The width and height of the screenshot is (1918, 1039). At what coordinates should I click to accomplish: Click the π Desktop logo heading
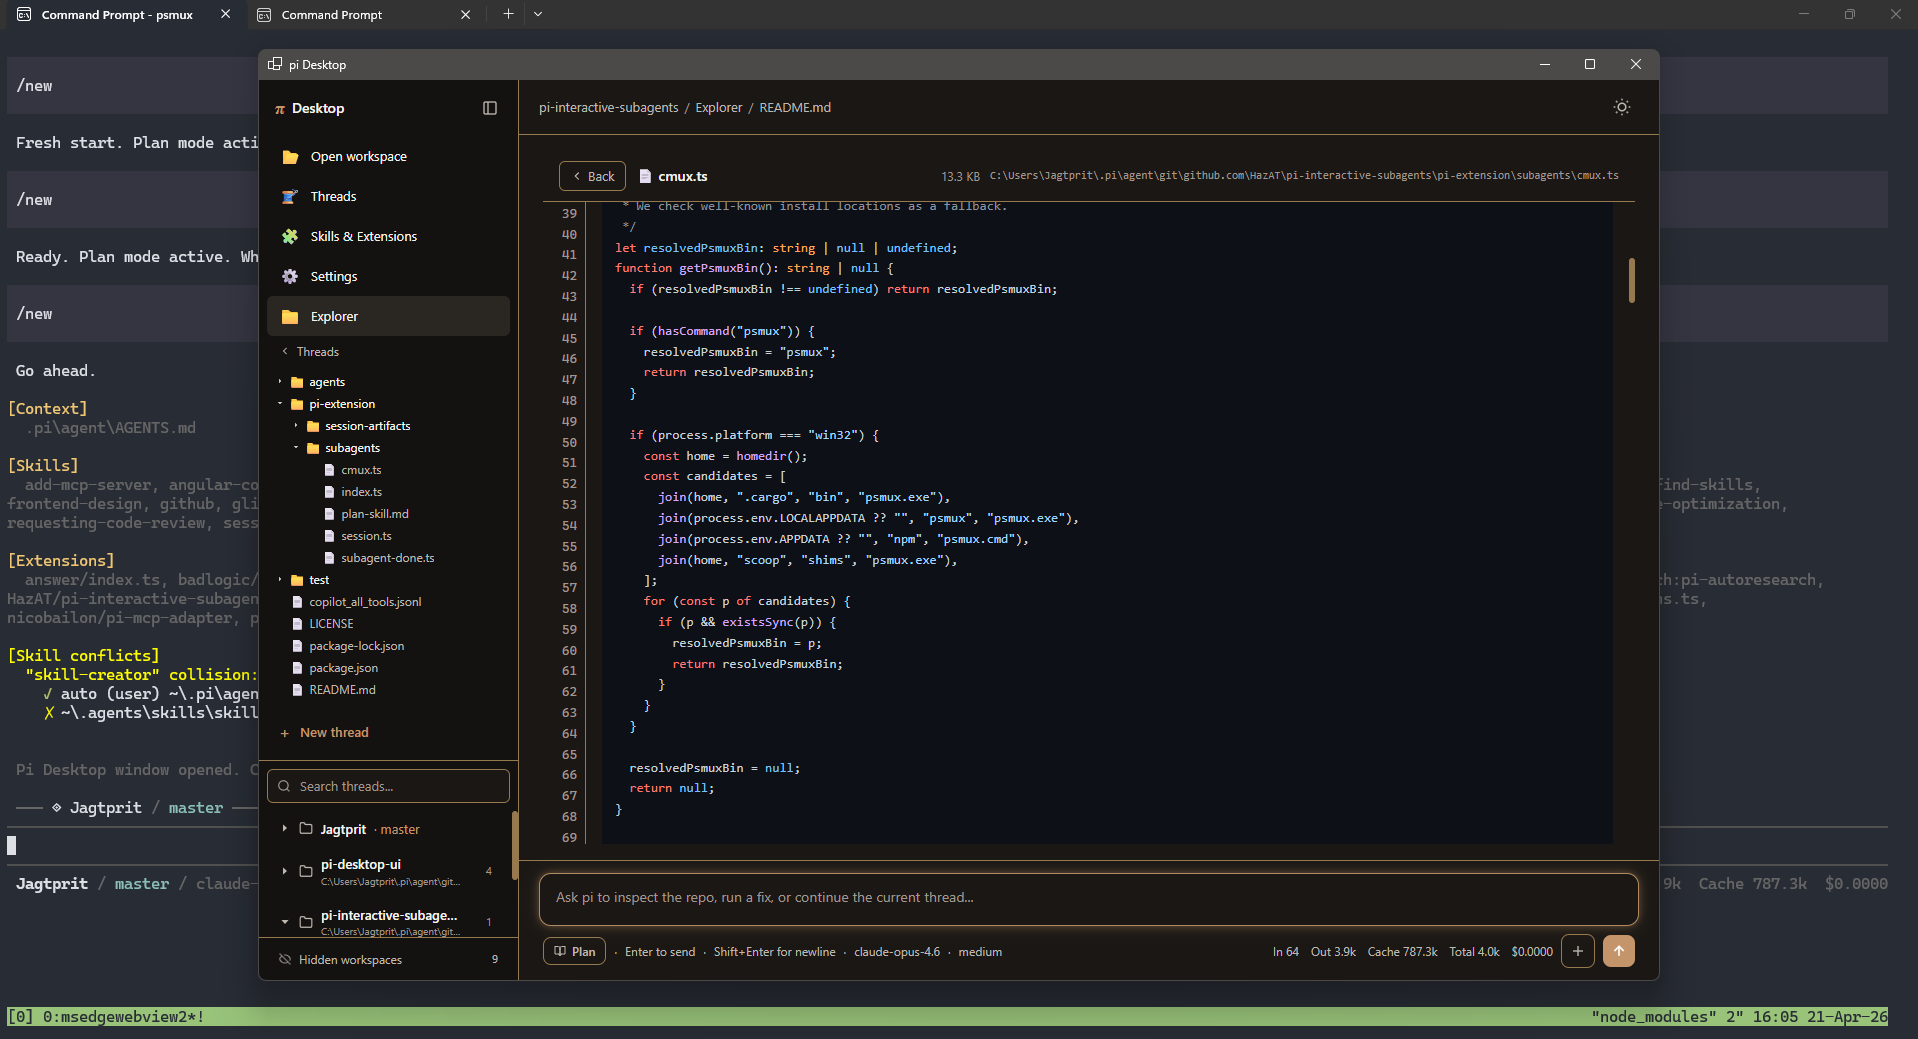point(309,108)
